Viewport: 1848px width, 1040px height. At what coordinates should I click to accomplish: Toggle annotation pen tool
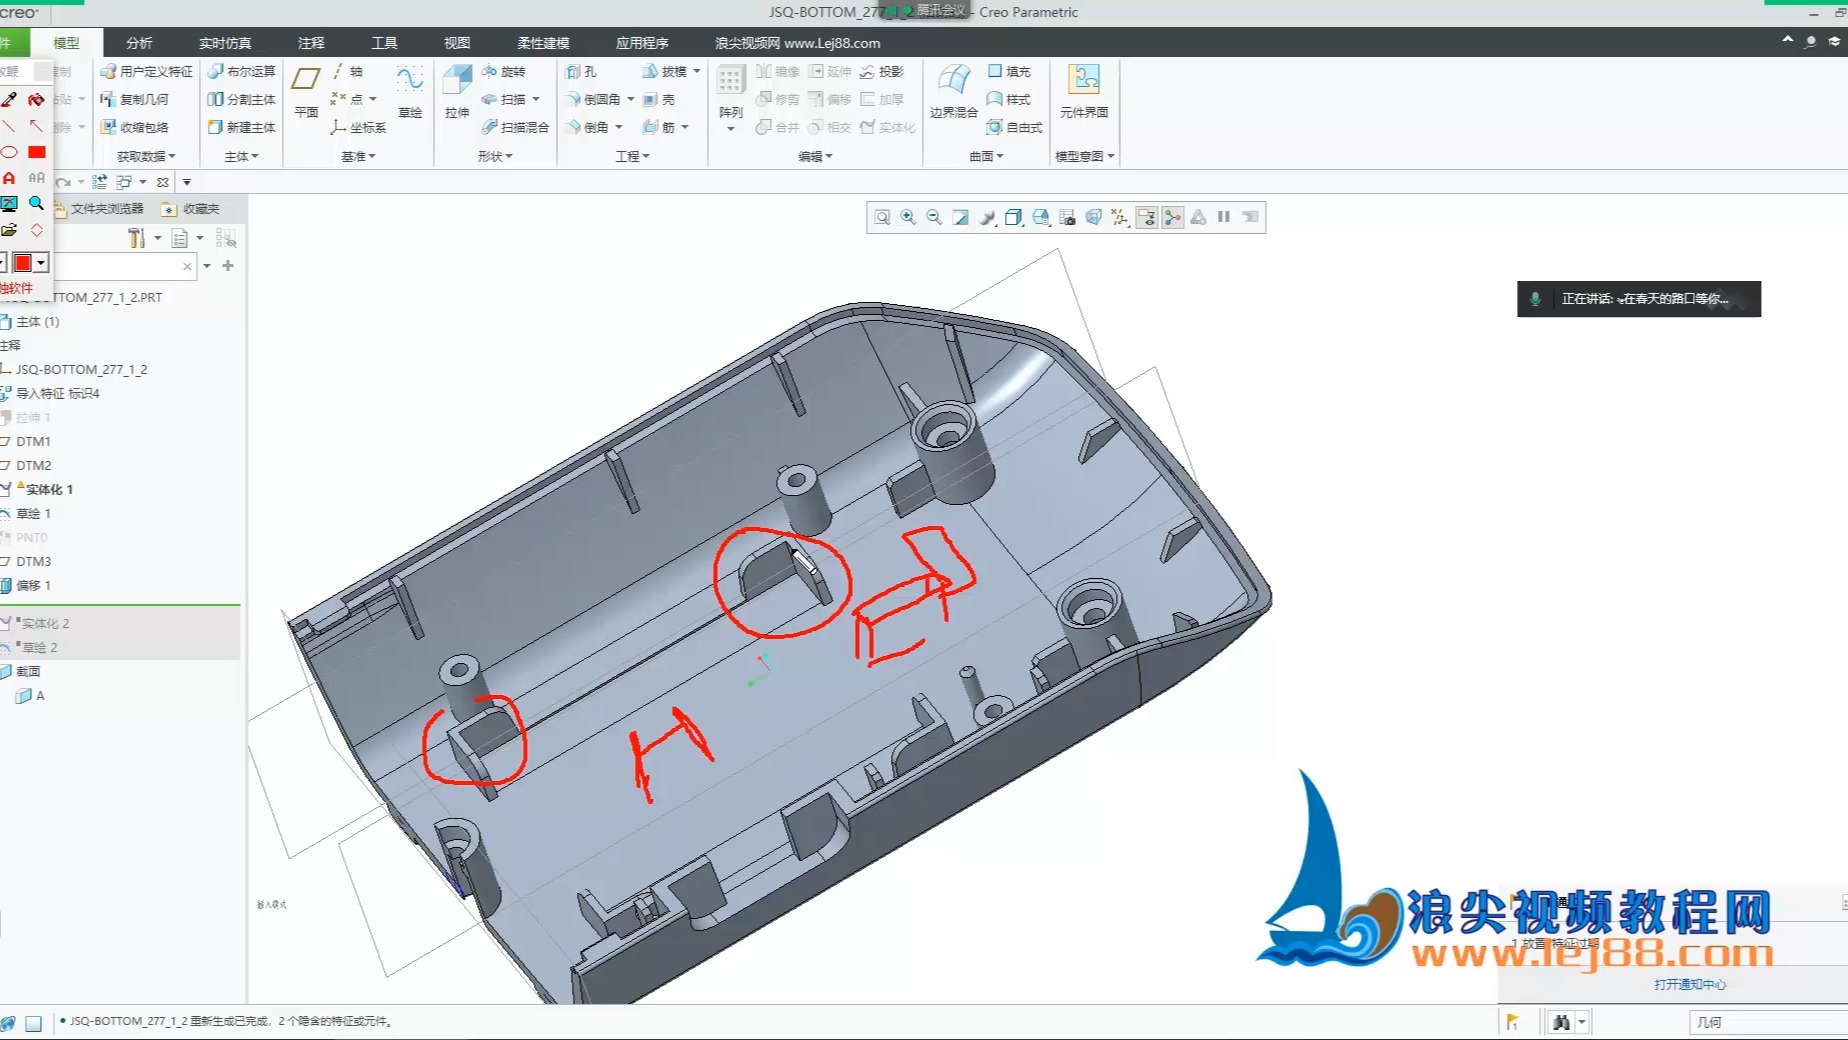point(9,99)
